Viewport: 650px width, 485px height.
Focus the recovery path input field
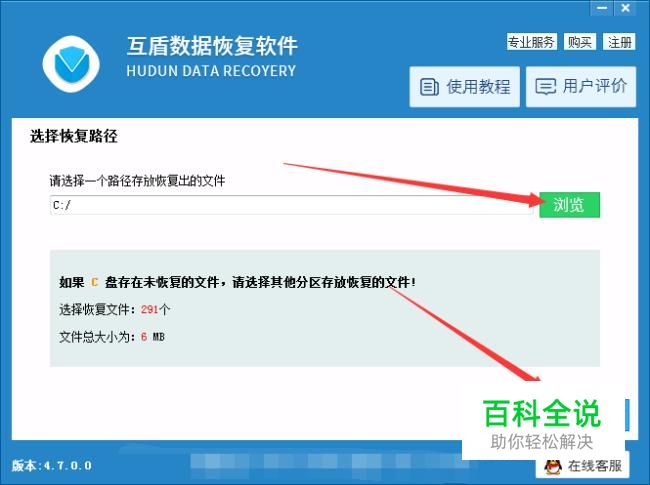click(x=291, y=205)
